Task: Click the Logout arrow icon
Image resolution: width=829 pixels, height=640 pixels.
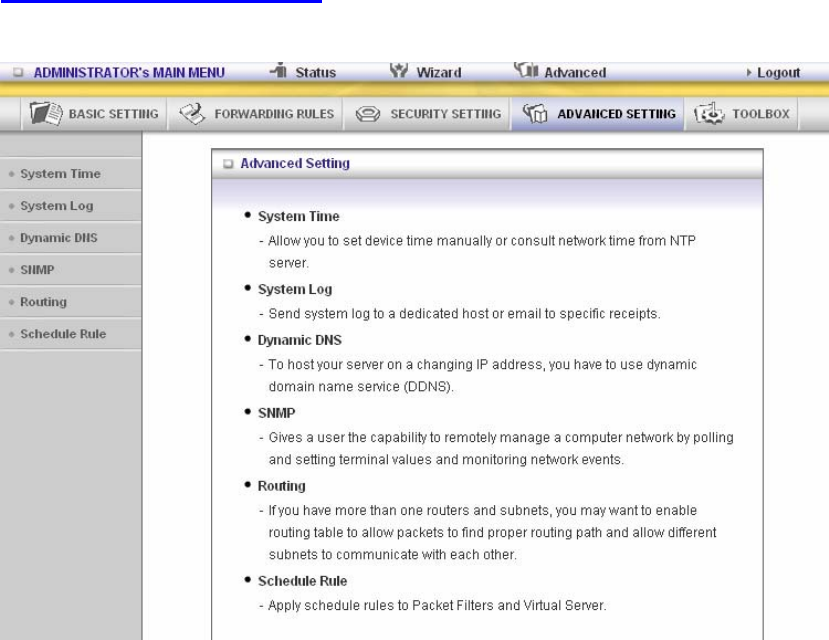Action: tap(749, 72)
